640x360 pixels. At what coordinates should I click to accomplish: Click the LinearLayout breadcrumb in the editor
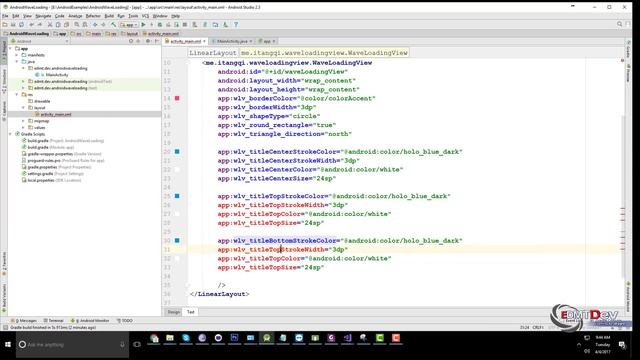pyautogui.click(x=213, y=53)
